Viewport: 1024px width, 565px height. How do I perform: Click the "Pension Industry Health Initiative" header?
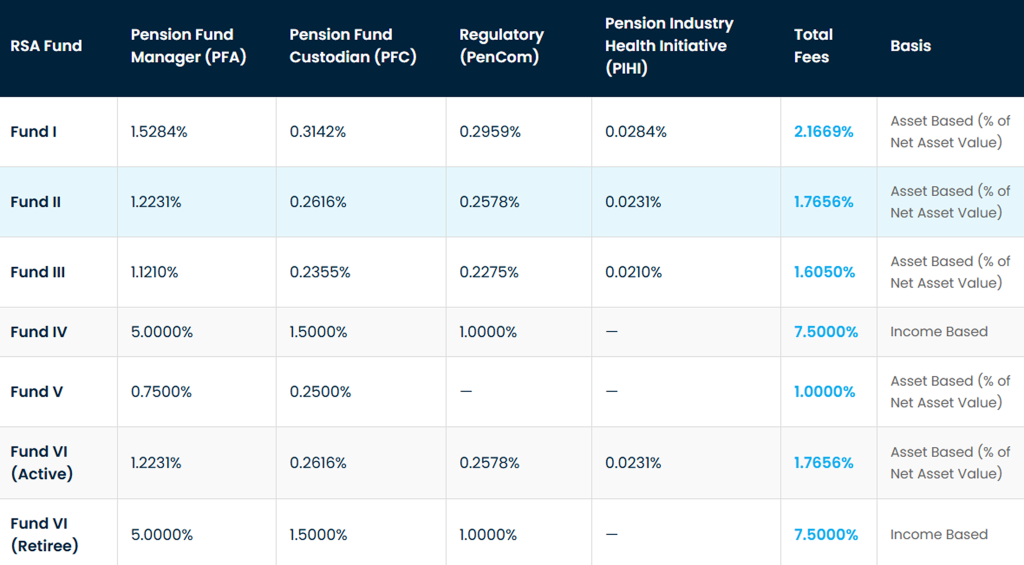669,45
